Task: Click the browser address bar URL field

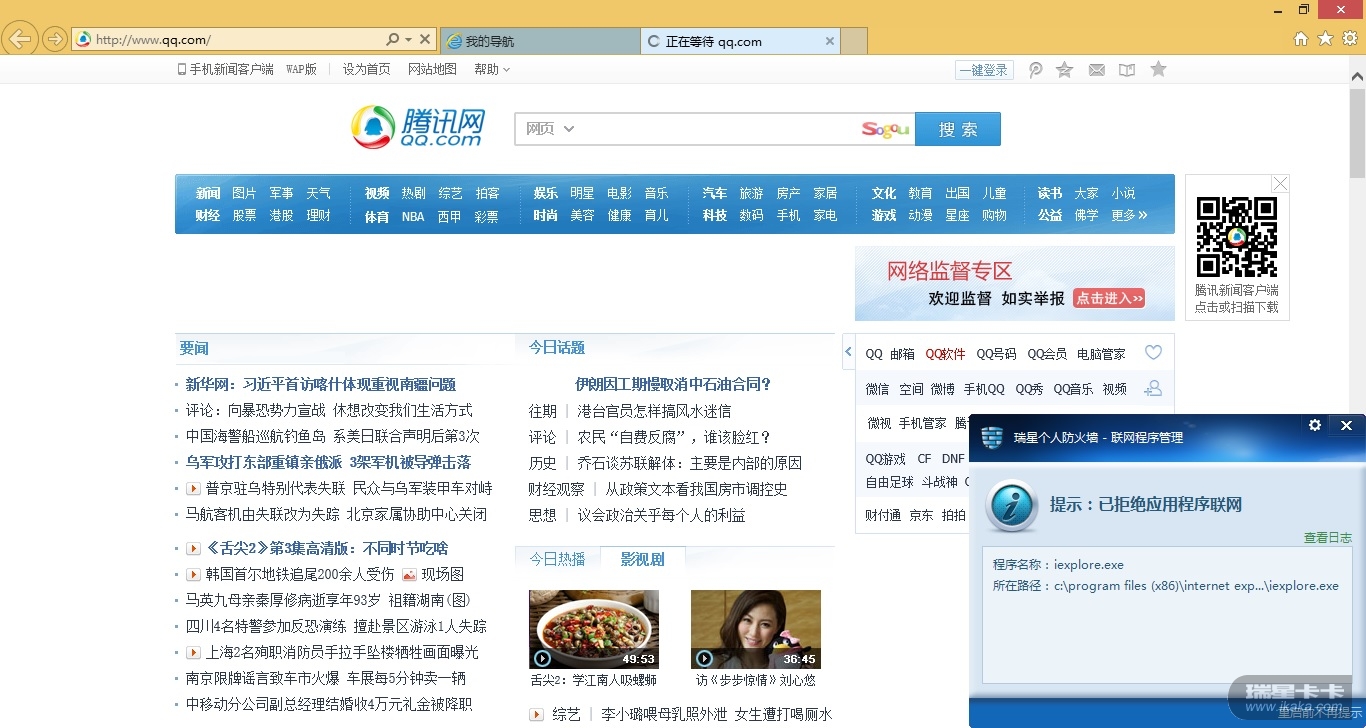Action: (238, 40)
